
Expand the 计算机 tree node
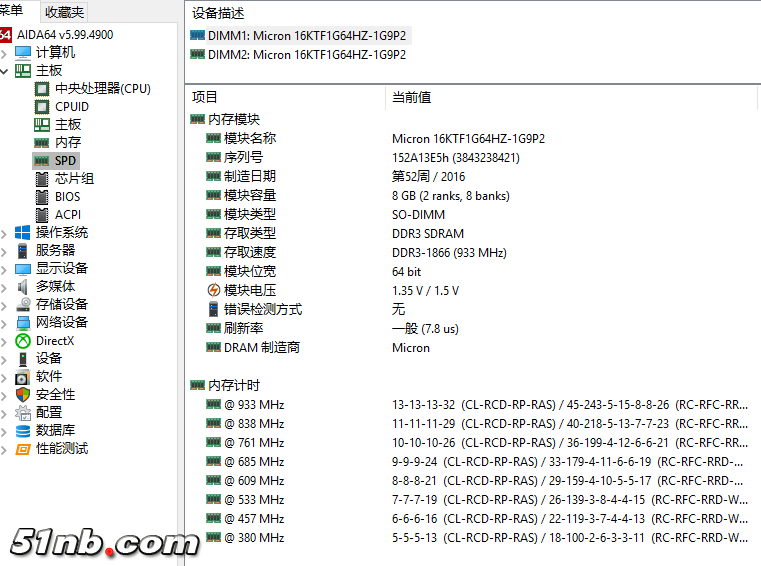click(x=6, y=53)
